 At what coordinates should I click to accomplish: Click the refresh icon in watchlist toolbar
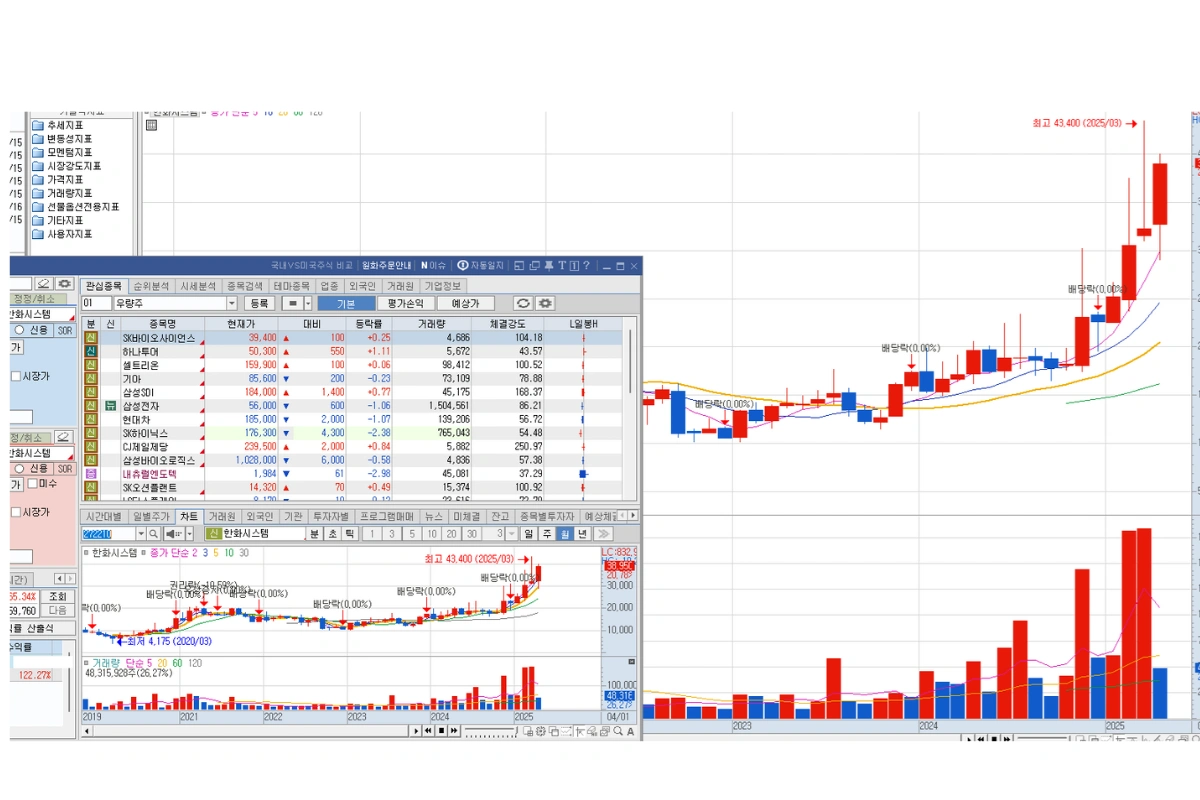(523, 303)
